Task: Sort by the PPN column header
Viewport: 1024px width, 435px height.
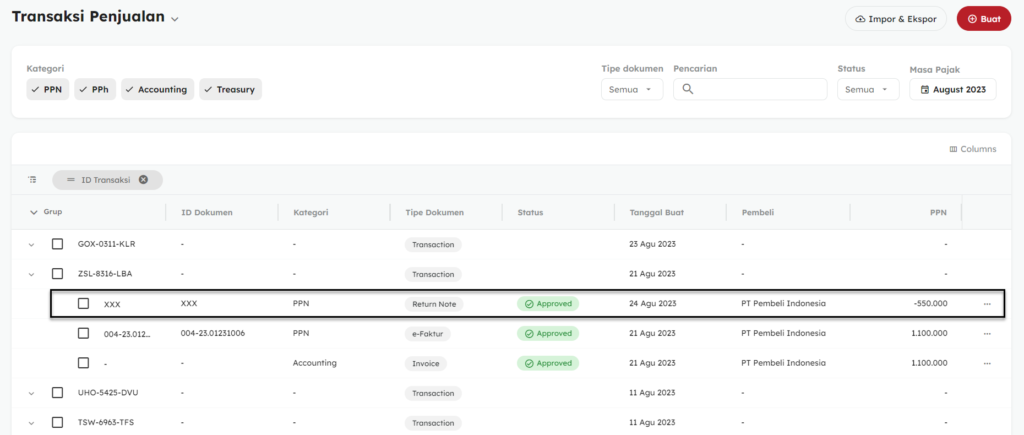Action: [x=938, y=212]
